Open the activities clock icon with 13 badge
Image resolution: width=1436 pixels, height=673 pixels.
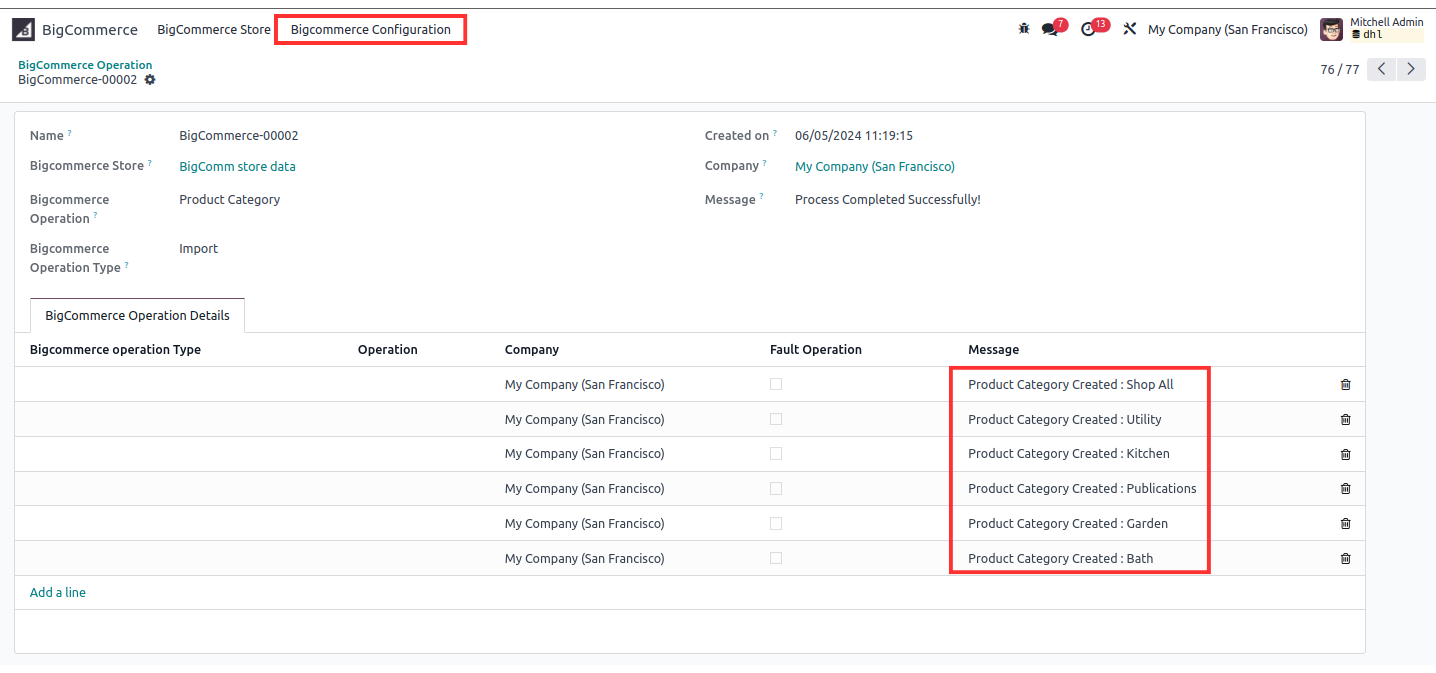coord(1089,29)
